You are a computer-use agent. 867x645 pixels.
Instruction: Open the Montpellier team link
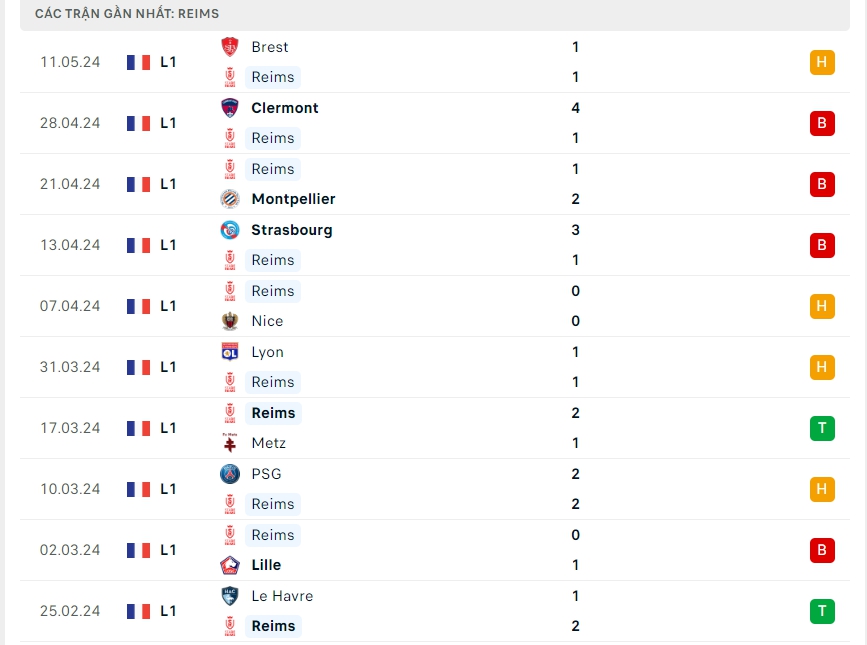tap(293, 199)
